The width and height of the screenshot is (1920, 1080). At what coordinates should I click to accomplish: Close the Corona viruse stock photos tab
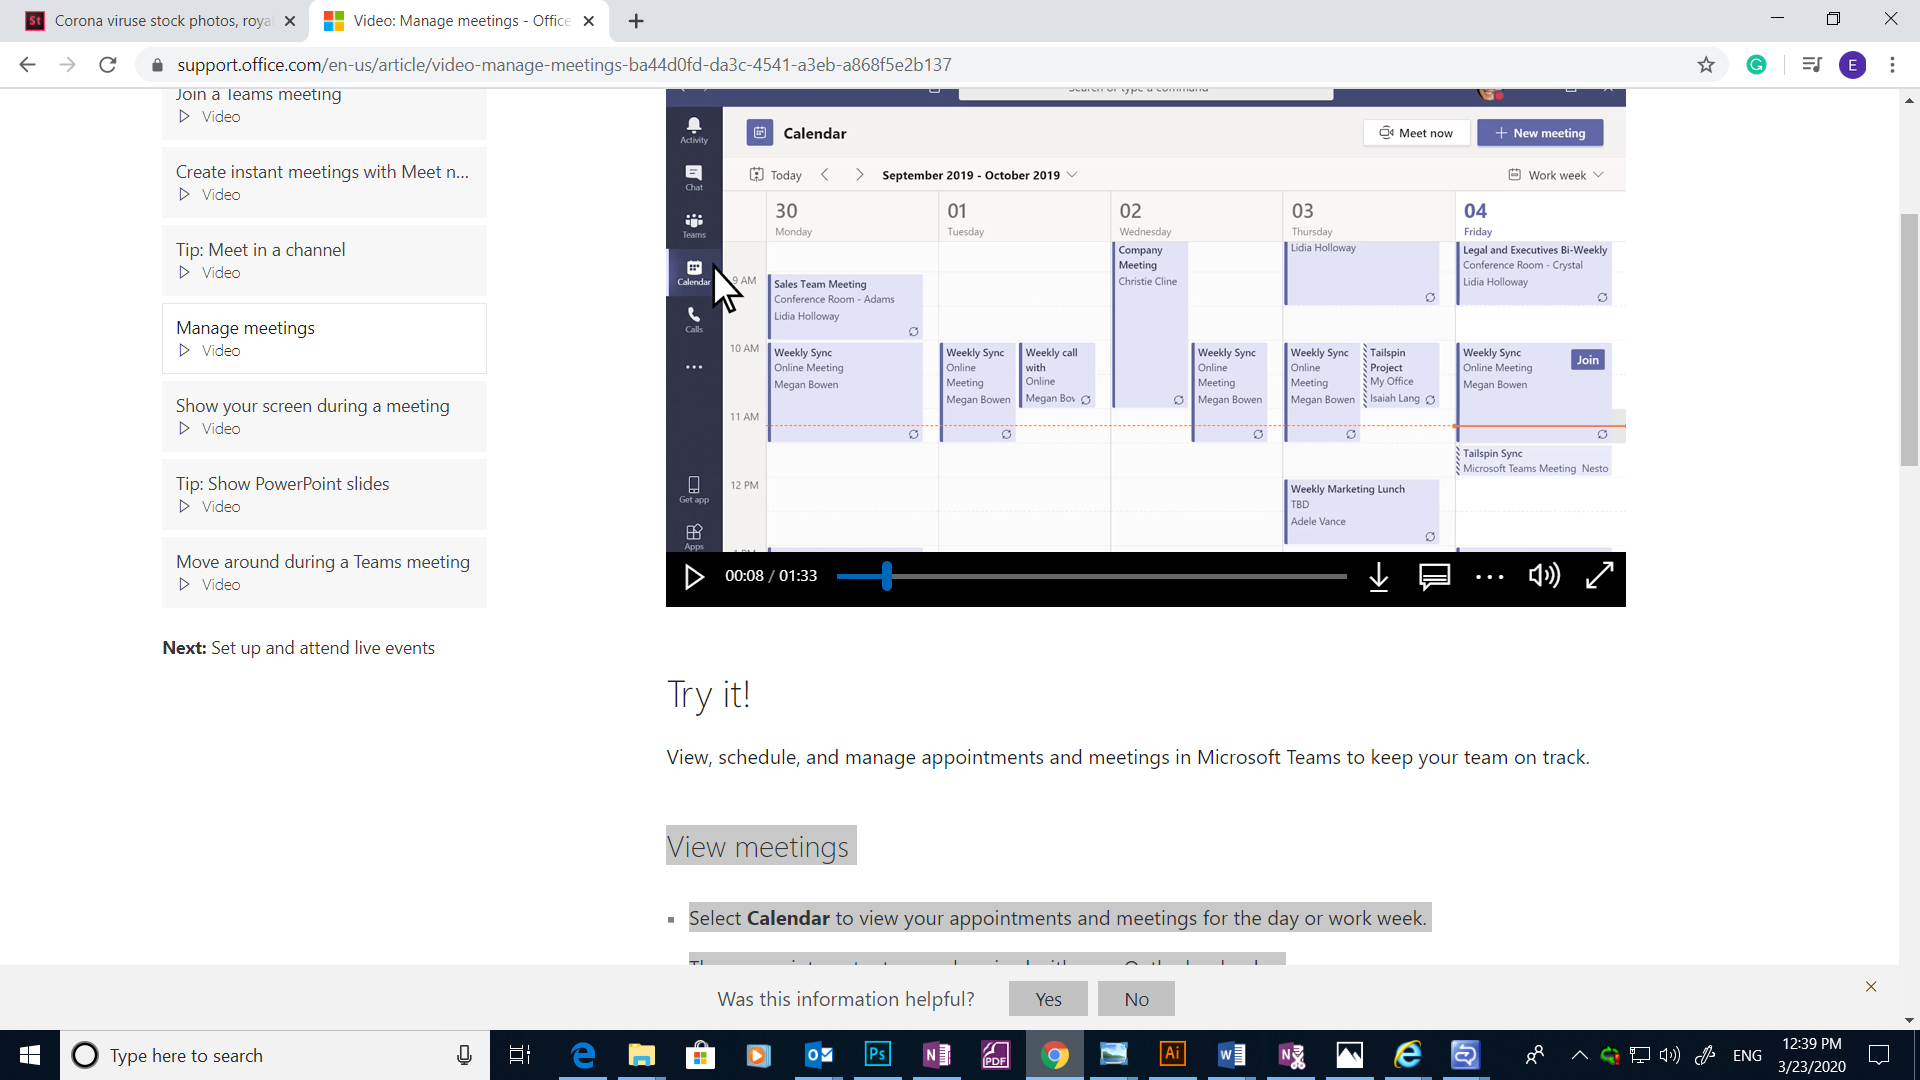coord(290,21)
